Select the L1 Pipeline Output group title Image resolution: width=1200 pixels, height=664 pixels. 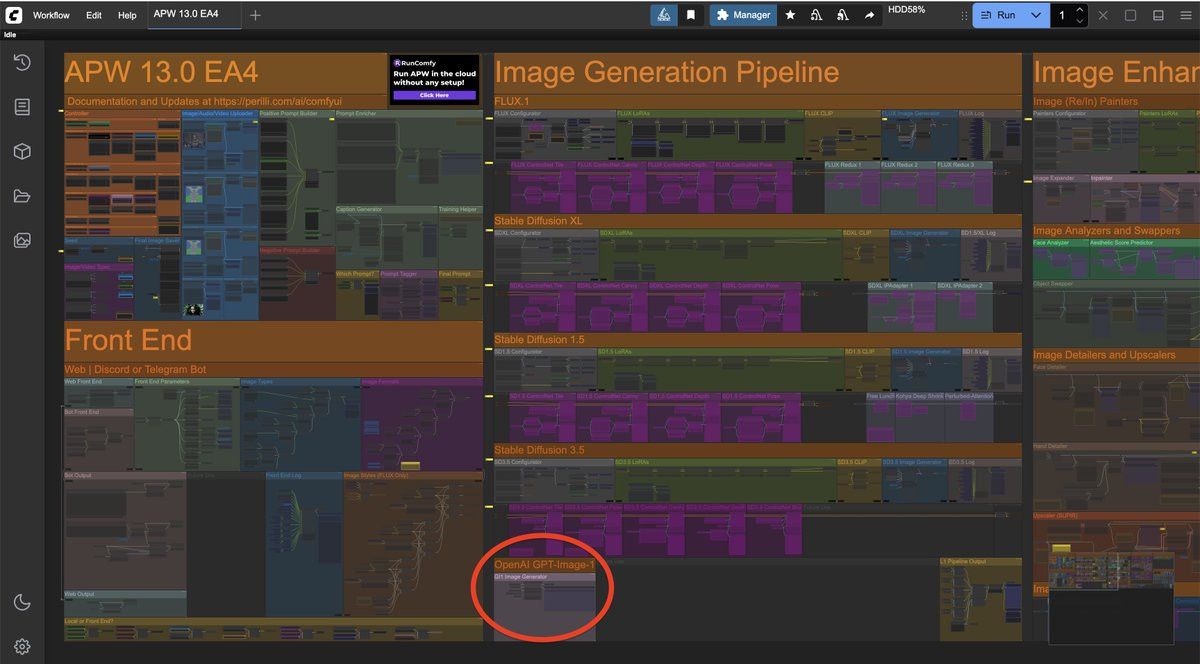(964, 562)
